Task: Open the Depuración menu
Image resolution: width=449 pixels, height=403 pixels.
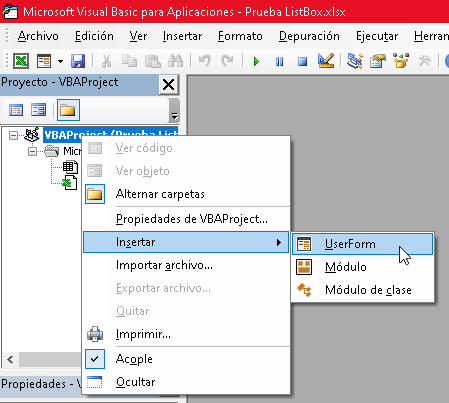Action: pyautogui.click(x=309, y=36)
